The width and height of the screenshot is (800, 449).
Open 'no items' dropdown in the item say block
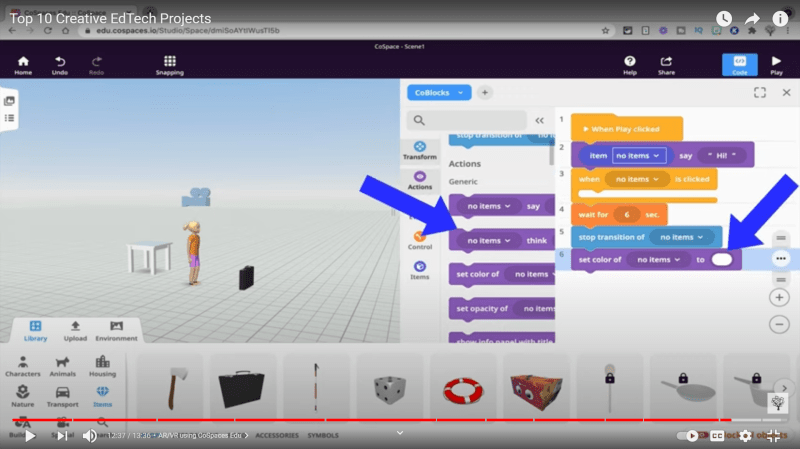click(x=639, y=155)
